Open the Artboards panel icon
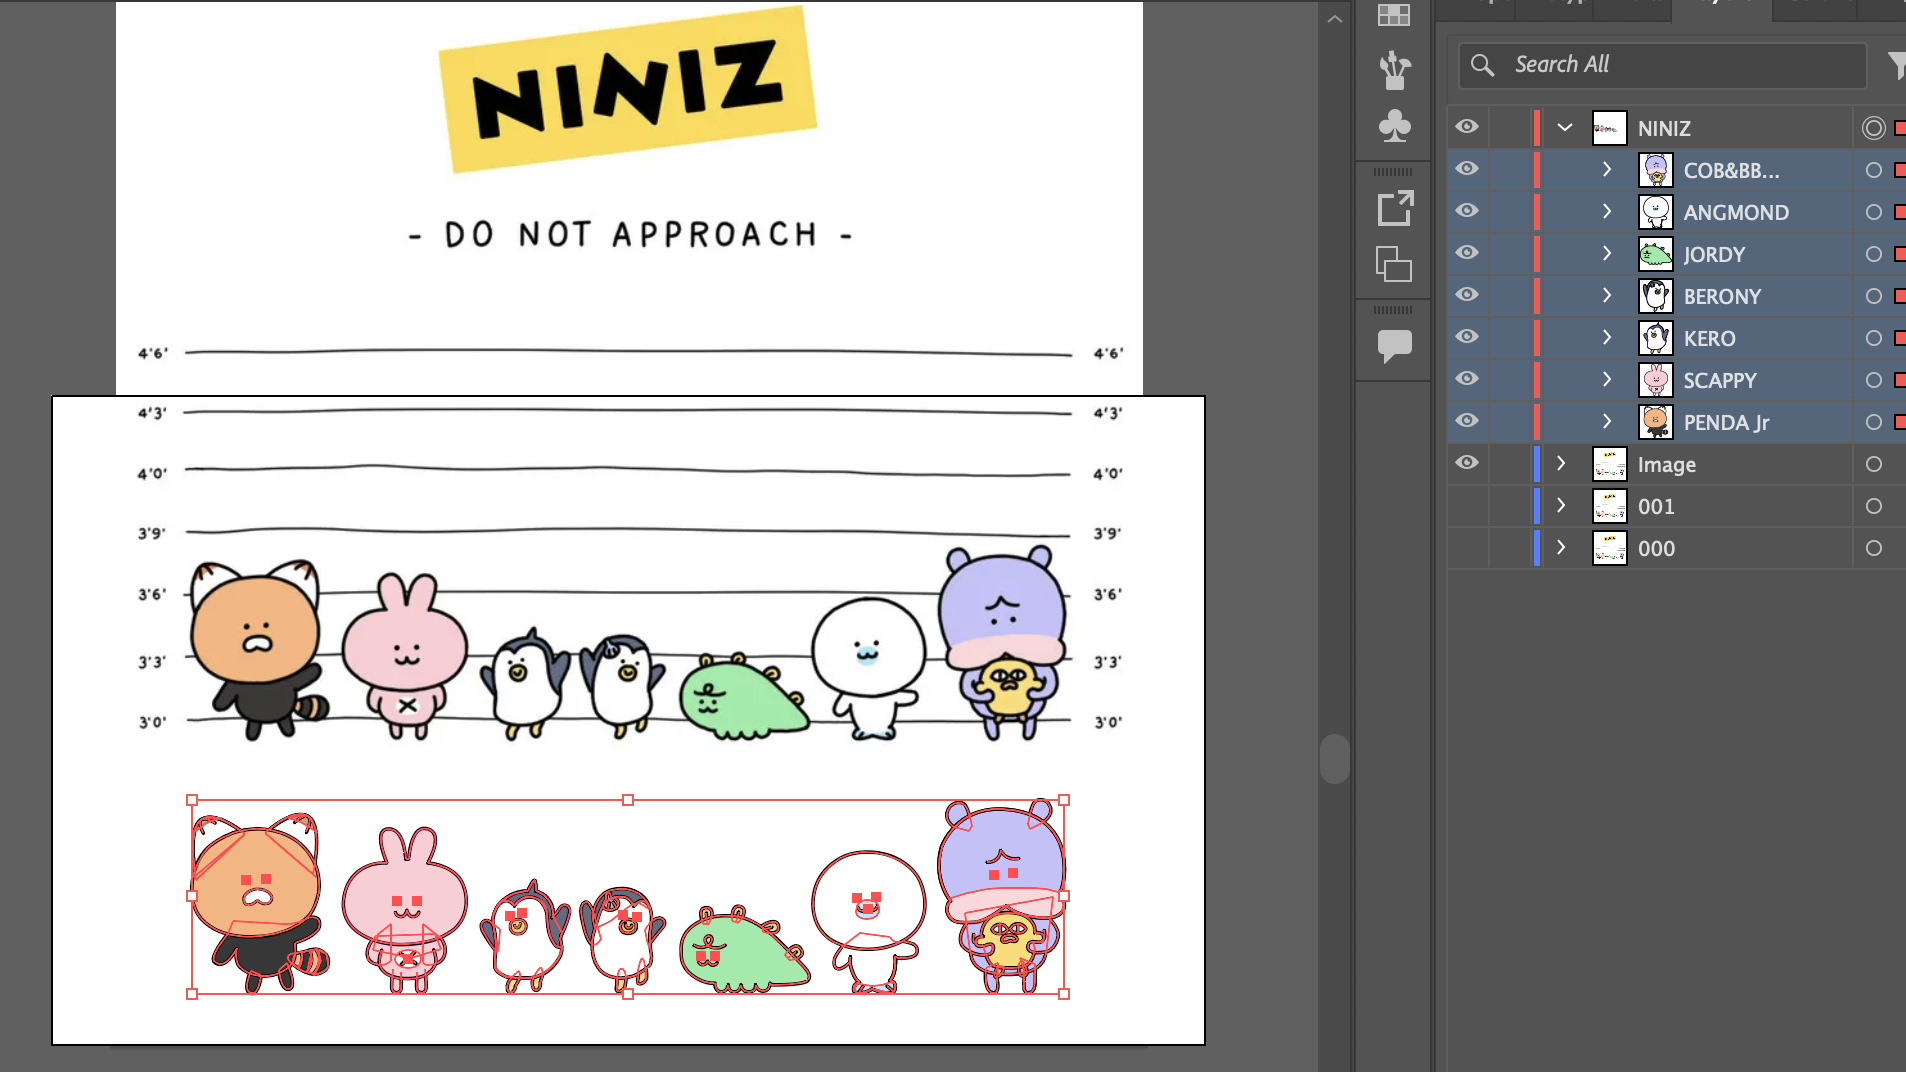The width and height of the screenshot is (1906, 1072). [x=1394, y=264]
